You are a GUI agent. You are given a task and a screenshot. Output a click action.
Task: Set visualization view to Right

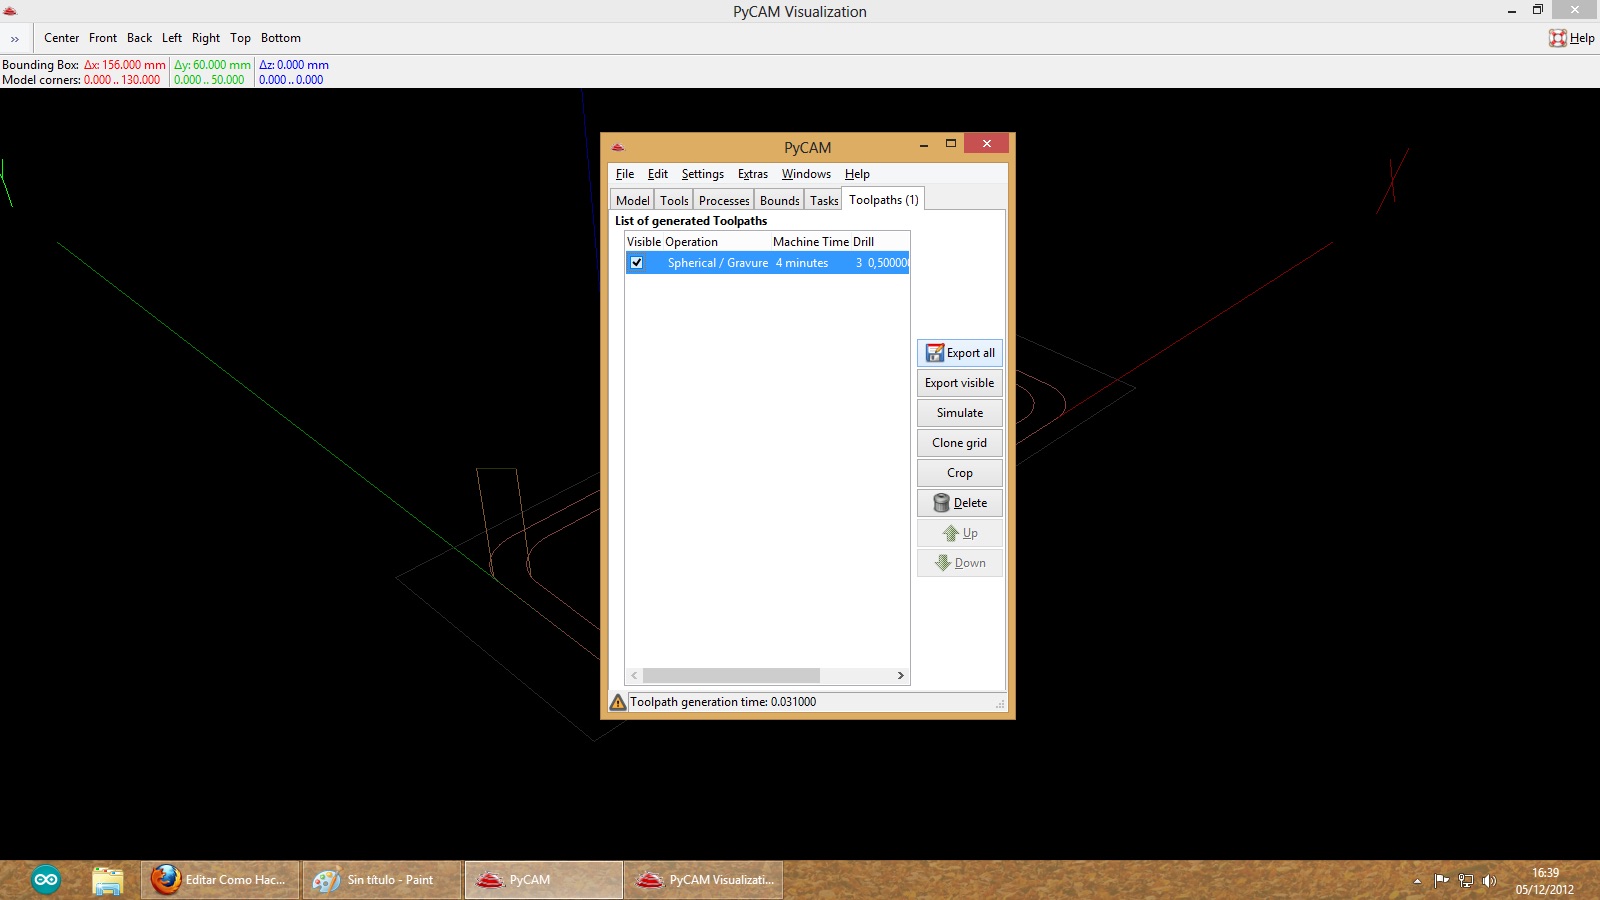206,38
